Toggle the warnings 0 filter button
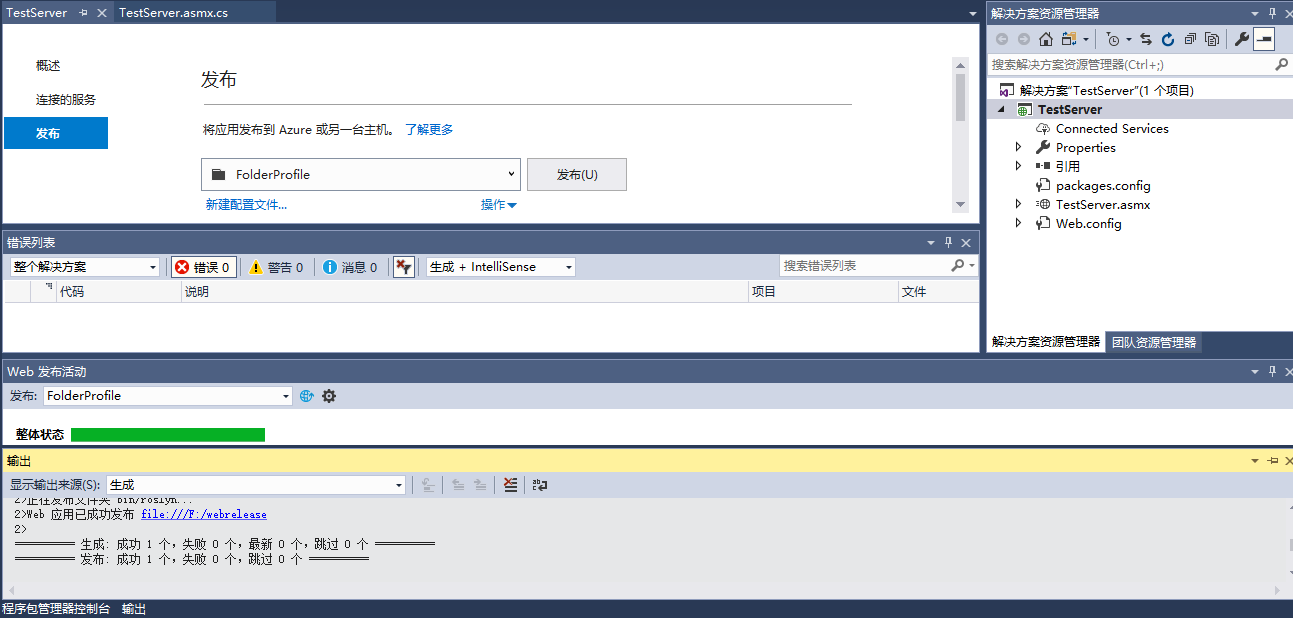The height and width of the screenshot is (618, 1293). 277,267
